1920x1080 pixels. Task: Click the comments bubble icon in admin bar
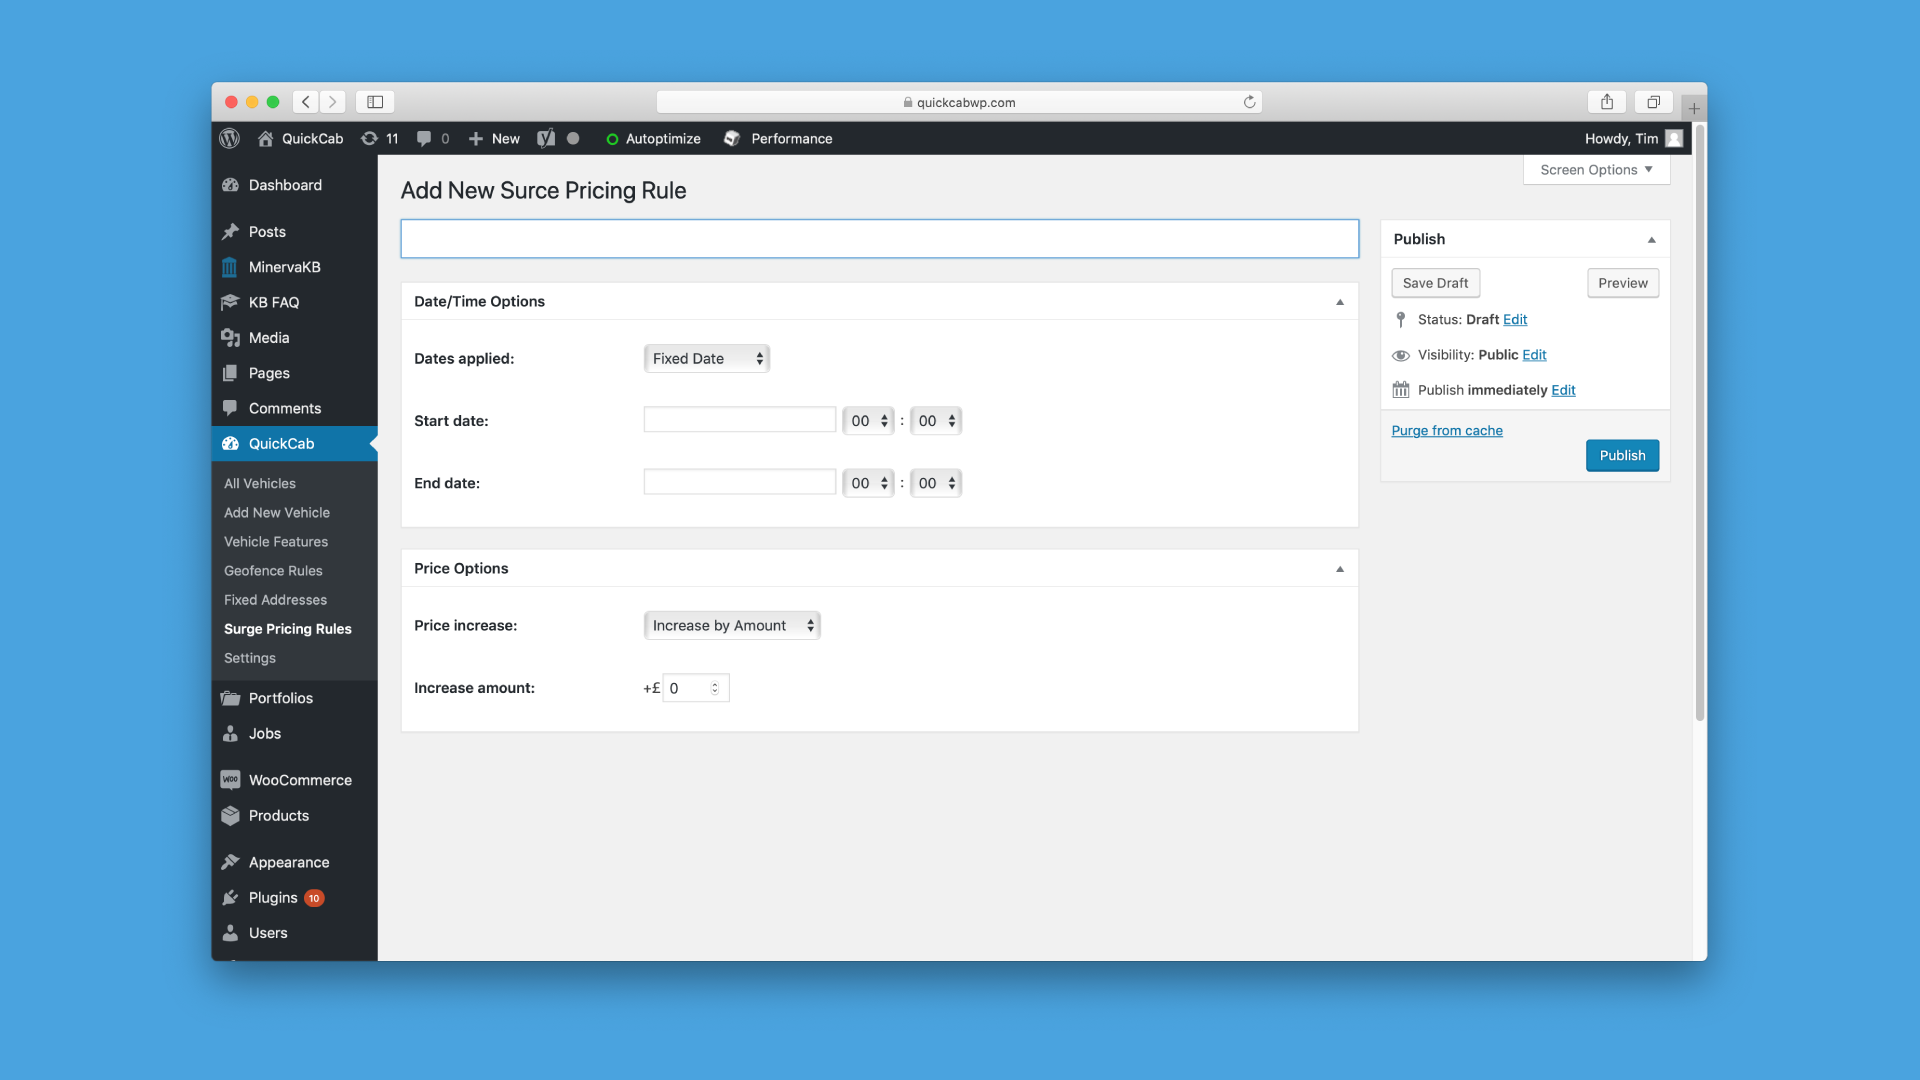[x=424, y=139]
